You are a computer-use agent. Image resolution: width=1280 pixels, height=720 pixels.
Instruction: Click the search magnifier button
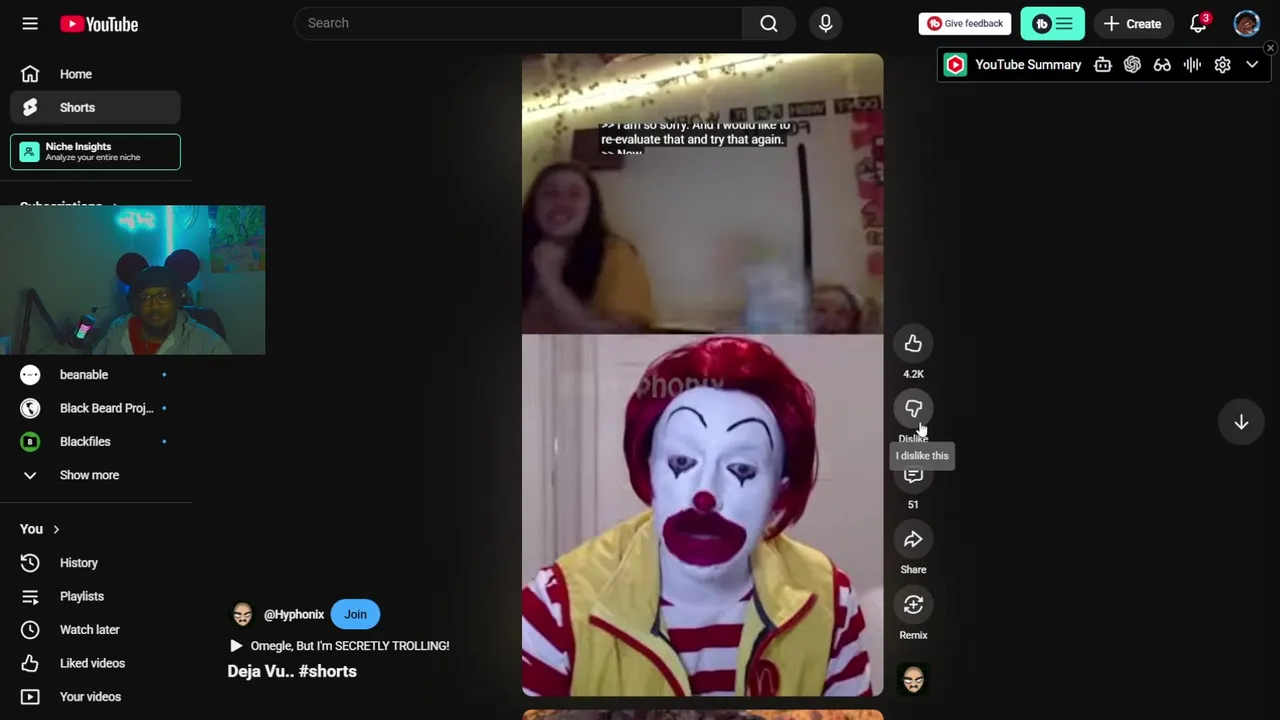click(x=768, y=23)
